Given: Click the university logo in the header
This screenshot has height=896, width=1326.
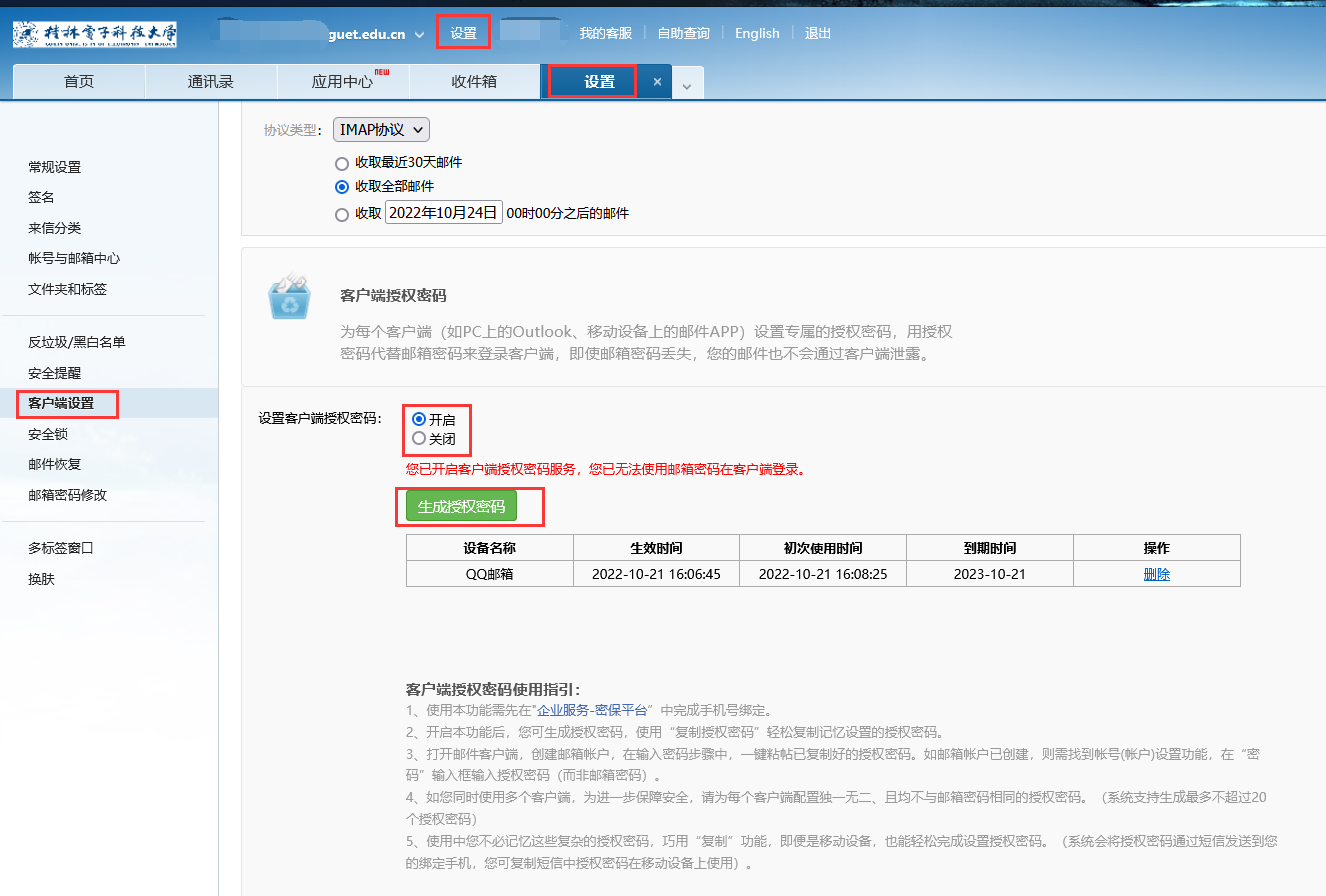Looking at the screenshot, I should pyautogui.click(x=96, y=34).
